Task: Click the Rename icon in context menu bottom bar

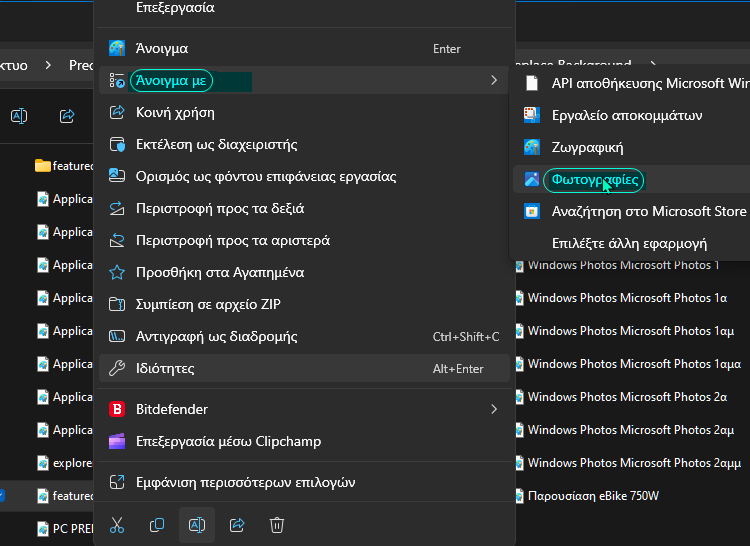Action: 197,525
